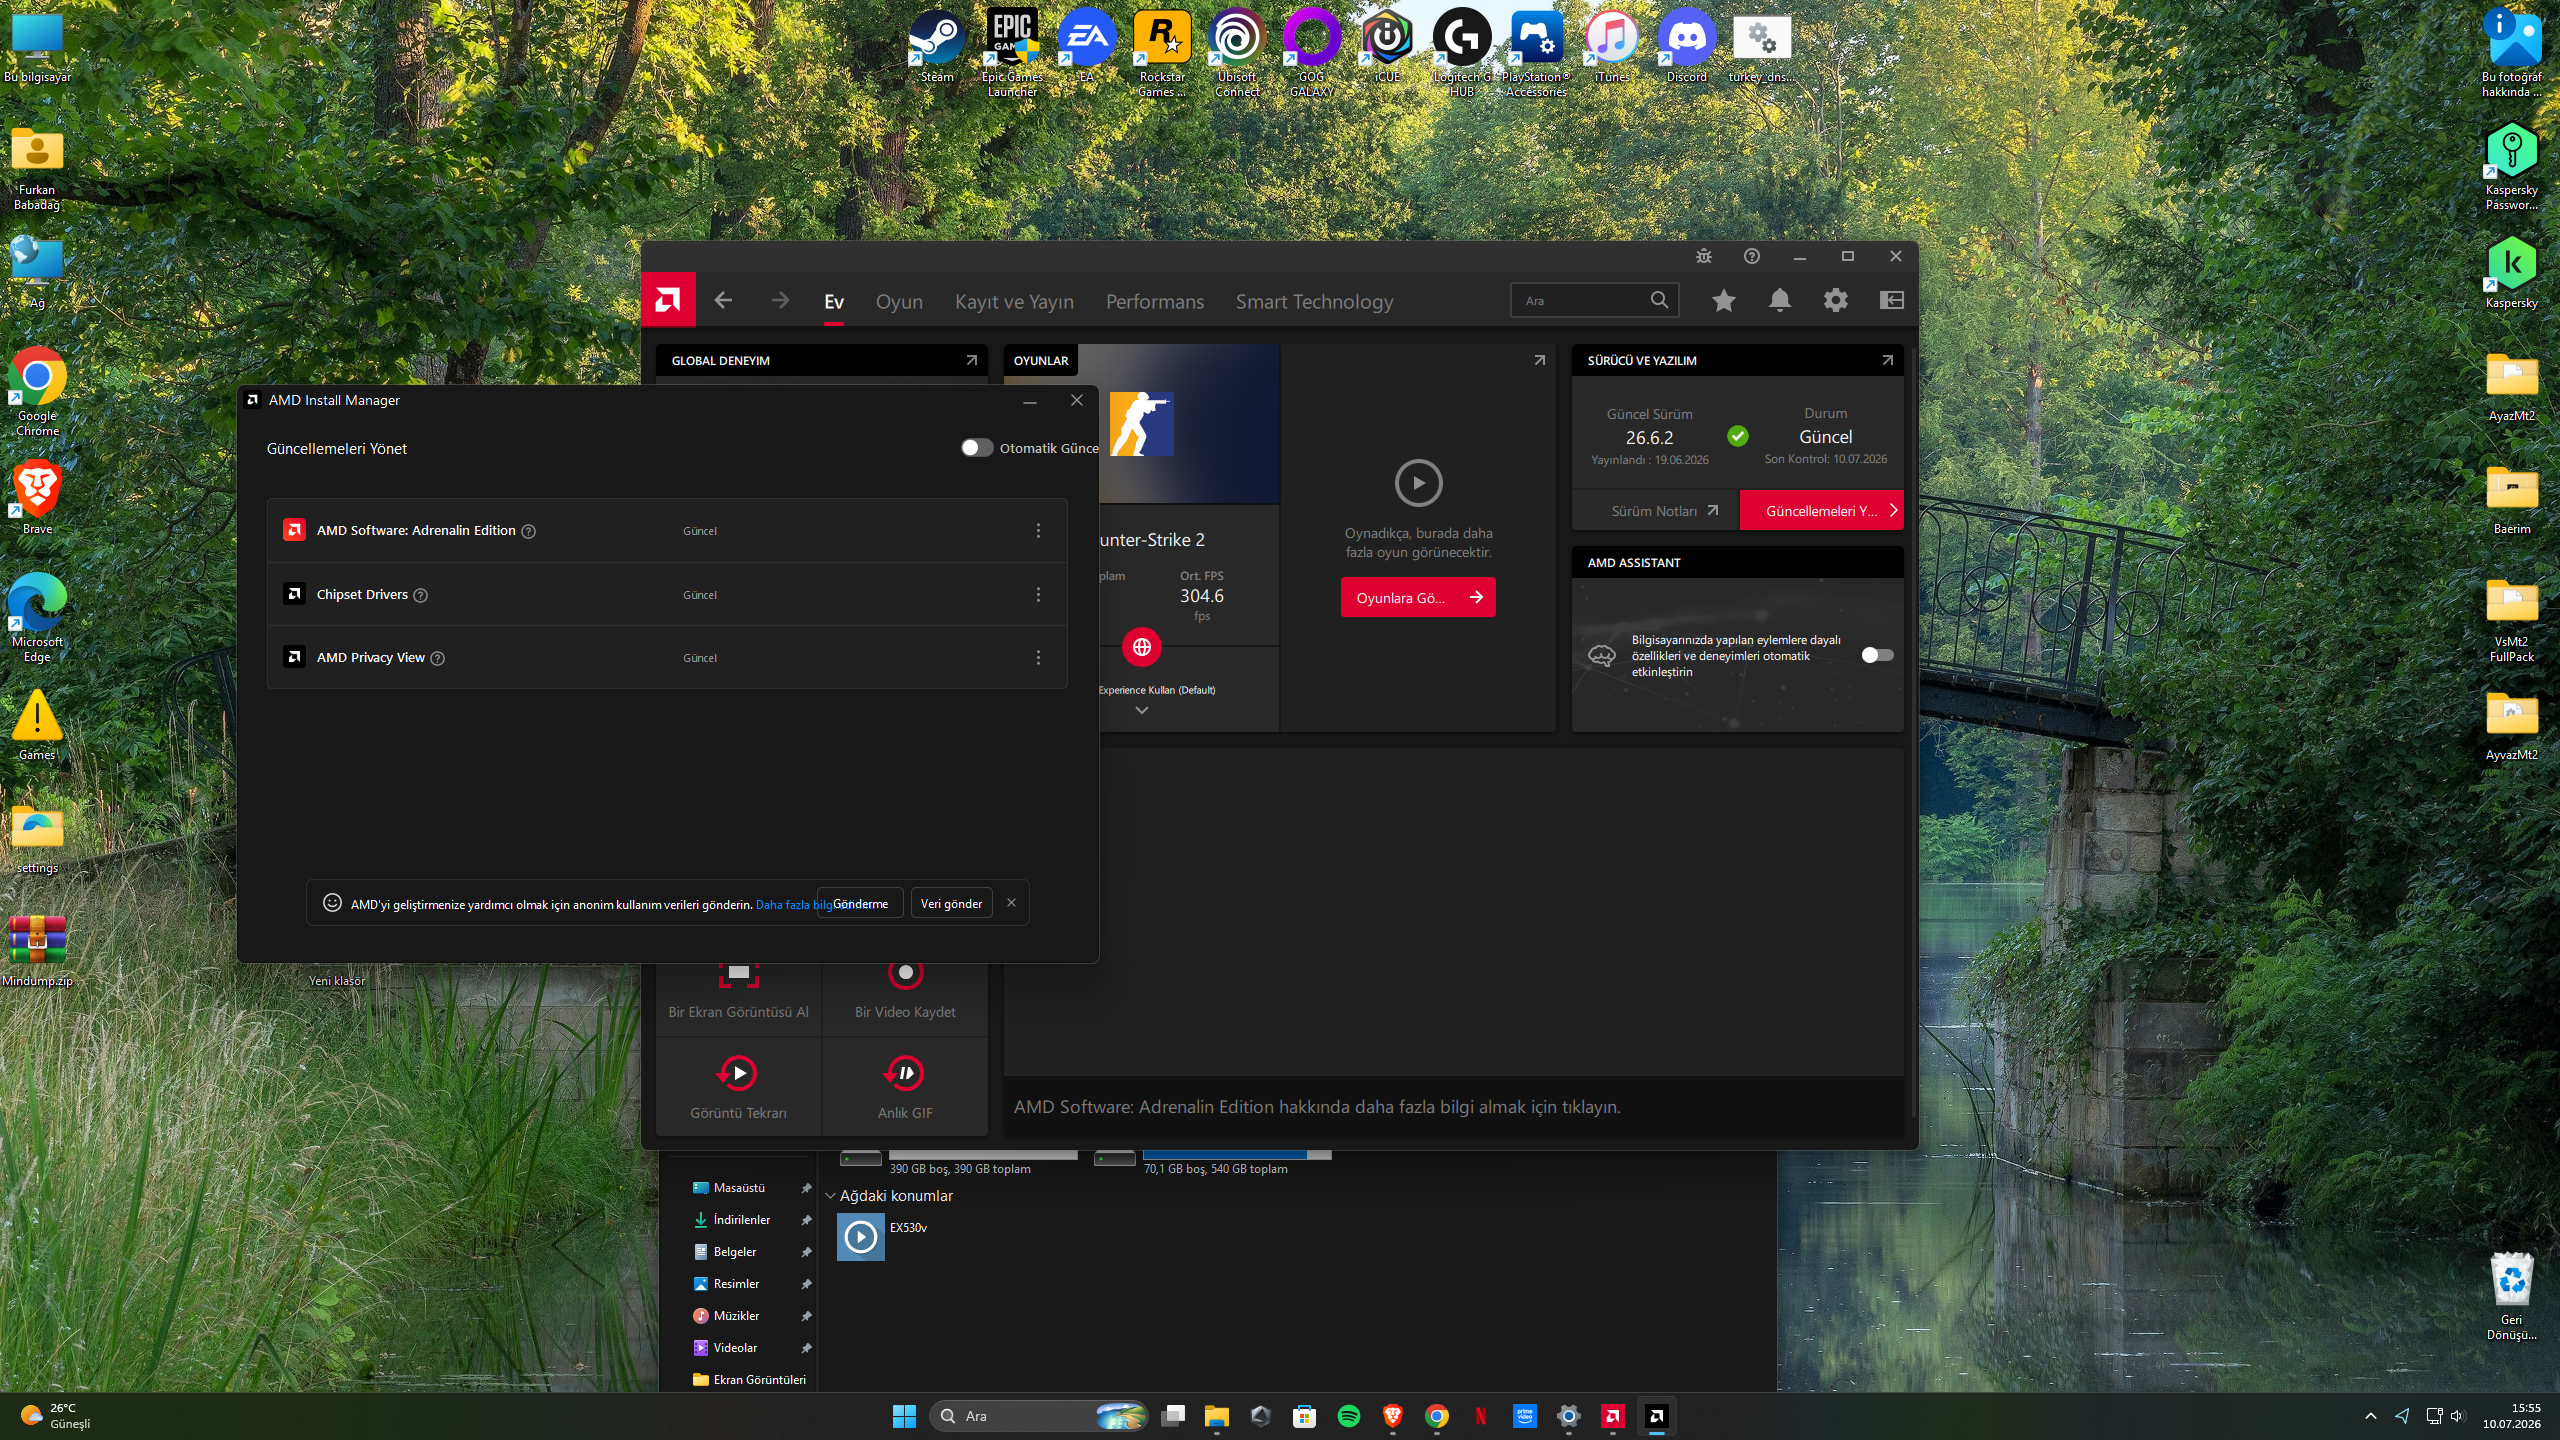Click Bir Video Kaydet record icon
2560x1440 pixels.
(905, 973)
